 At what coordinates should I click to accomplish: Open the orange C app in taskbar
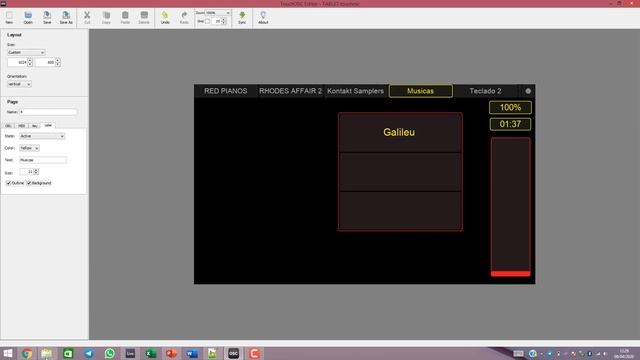coord(254,353)
